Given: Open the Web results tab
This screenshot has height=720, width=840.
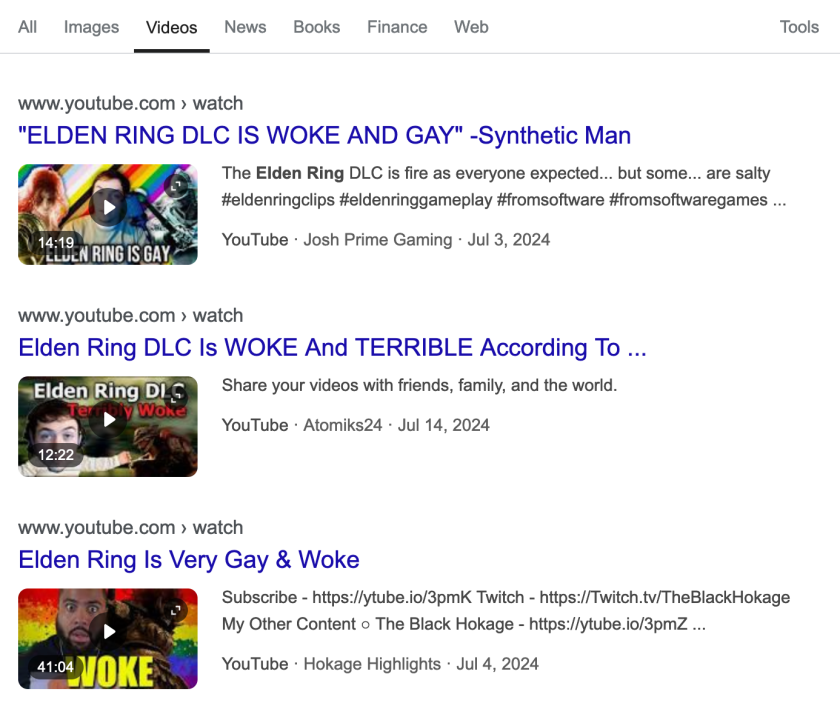Looking at the screenshot, I should coord(471,27).
